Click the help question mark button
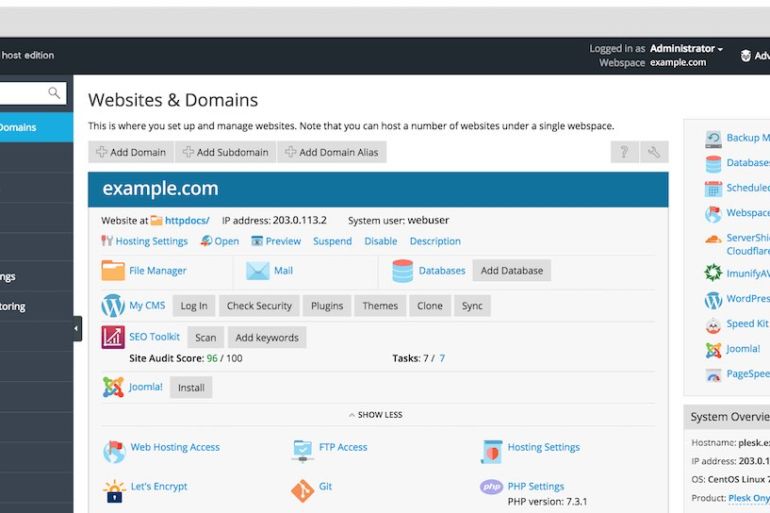770x513 pixels. point(624,152)
